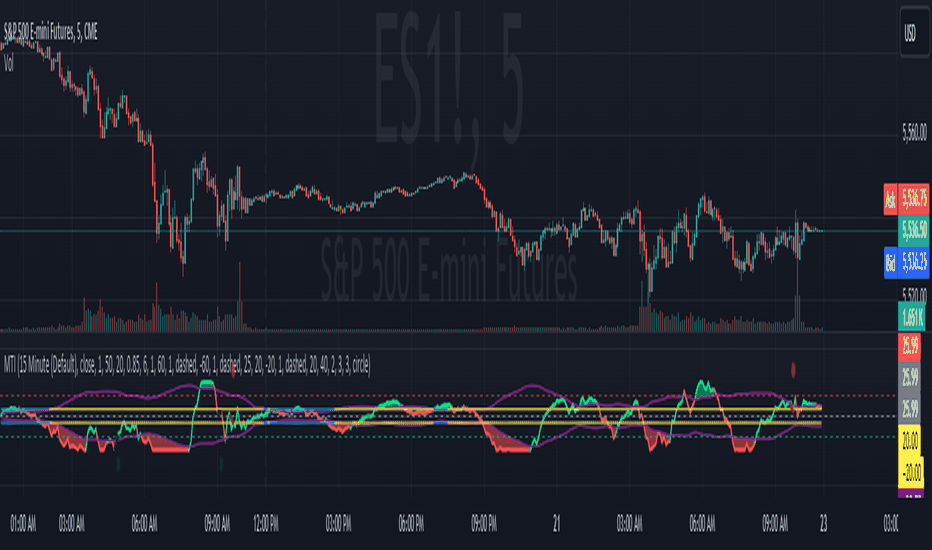Click the 03:00 PM time axis label
The width and height of the screenshot is (932, 550).
click(x=338, y=524)
